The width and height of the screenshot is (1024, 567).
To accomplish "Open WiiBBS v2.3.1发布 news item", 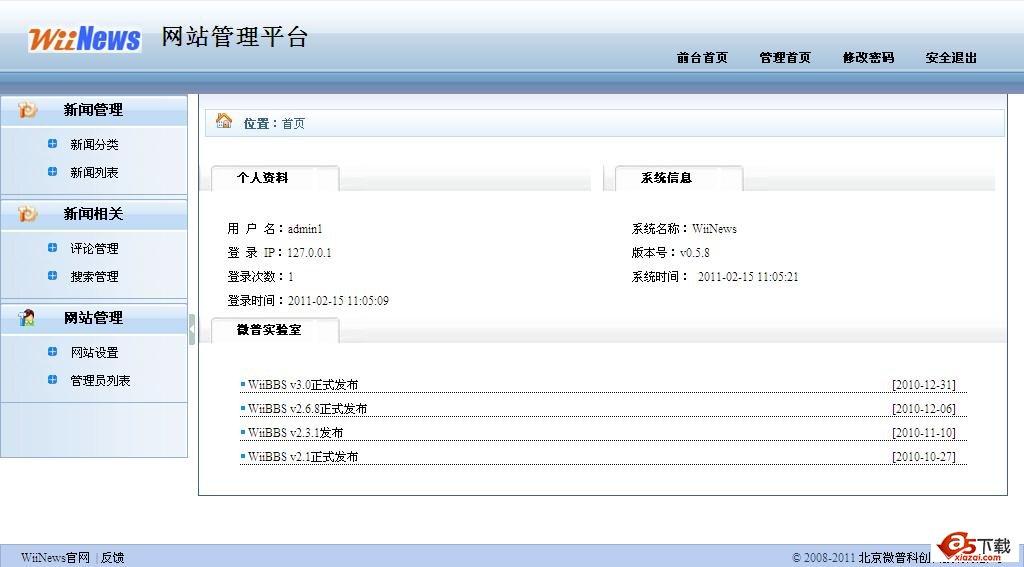I will tap(295, 433).
